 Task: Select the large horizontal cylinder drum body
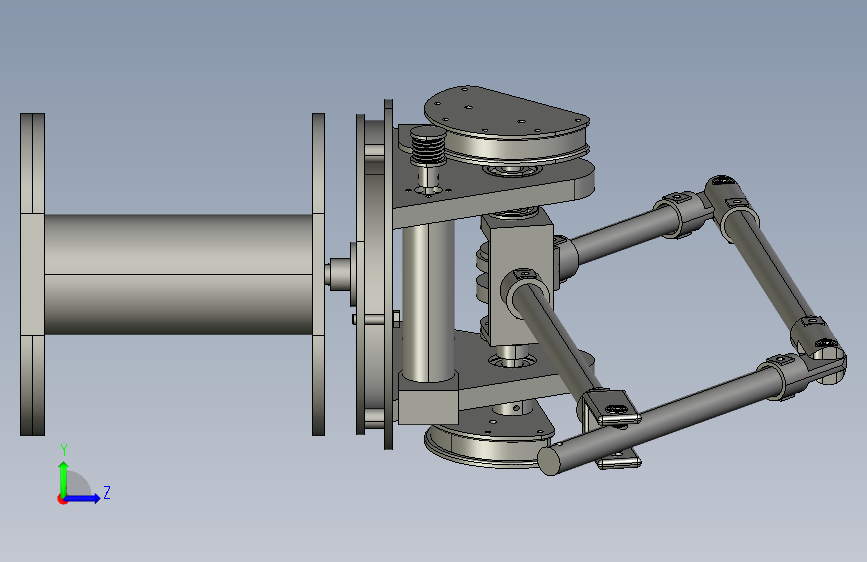178,274
